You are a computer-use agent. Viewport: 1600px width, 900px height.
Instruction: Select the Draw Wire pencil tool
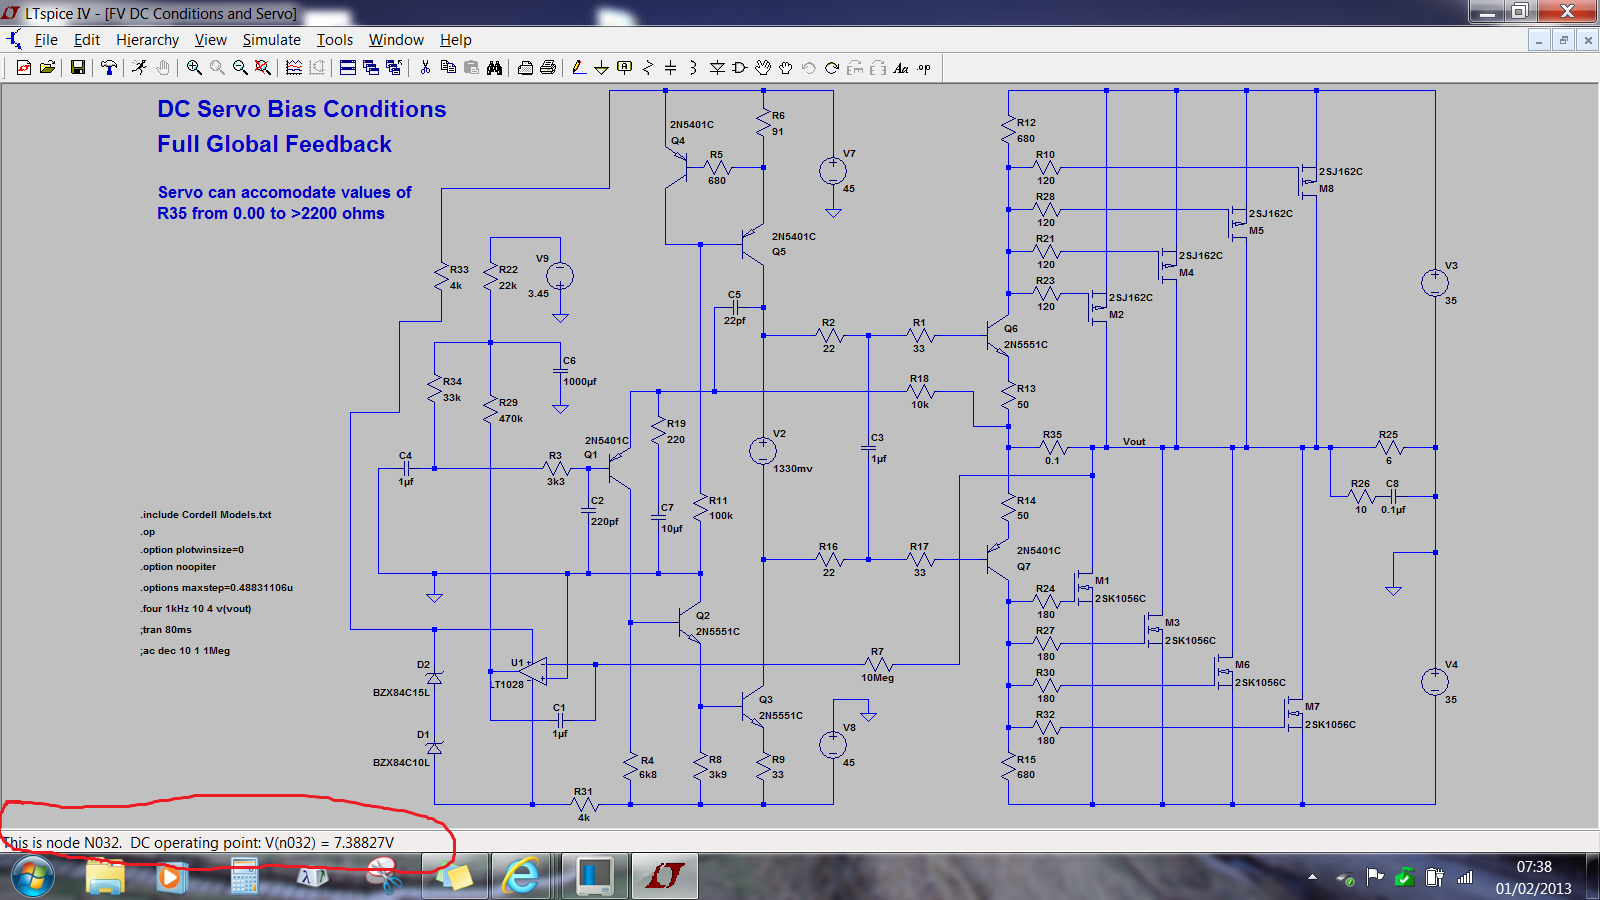[579, 68]
